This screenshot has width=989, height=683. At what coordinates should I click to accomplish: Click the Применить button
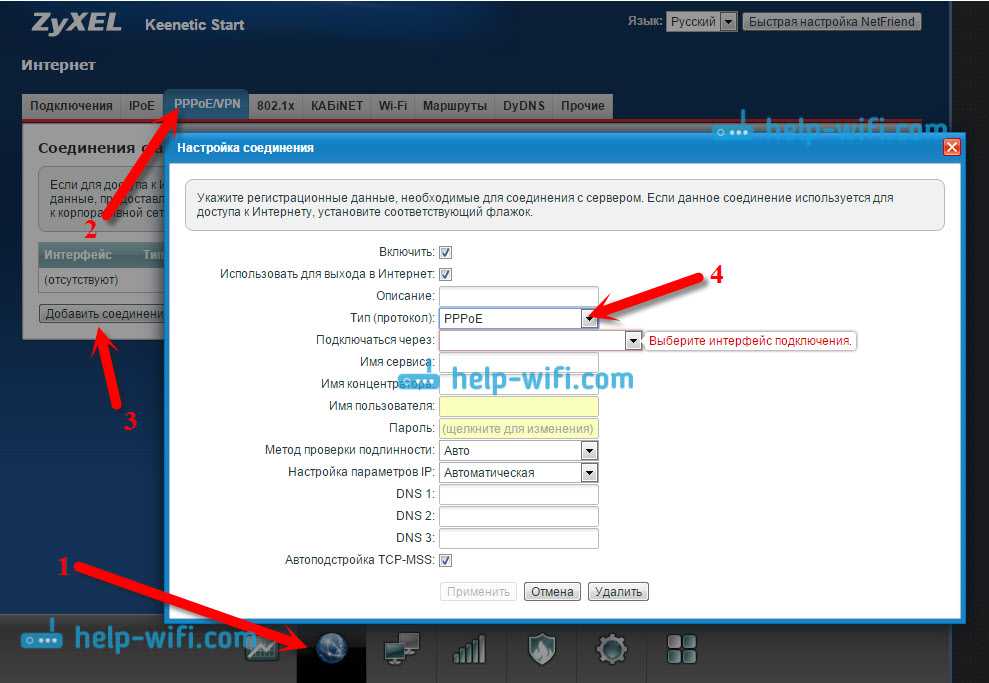point(478,592)
